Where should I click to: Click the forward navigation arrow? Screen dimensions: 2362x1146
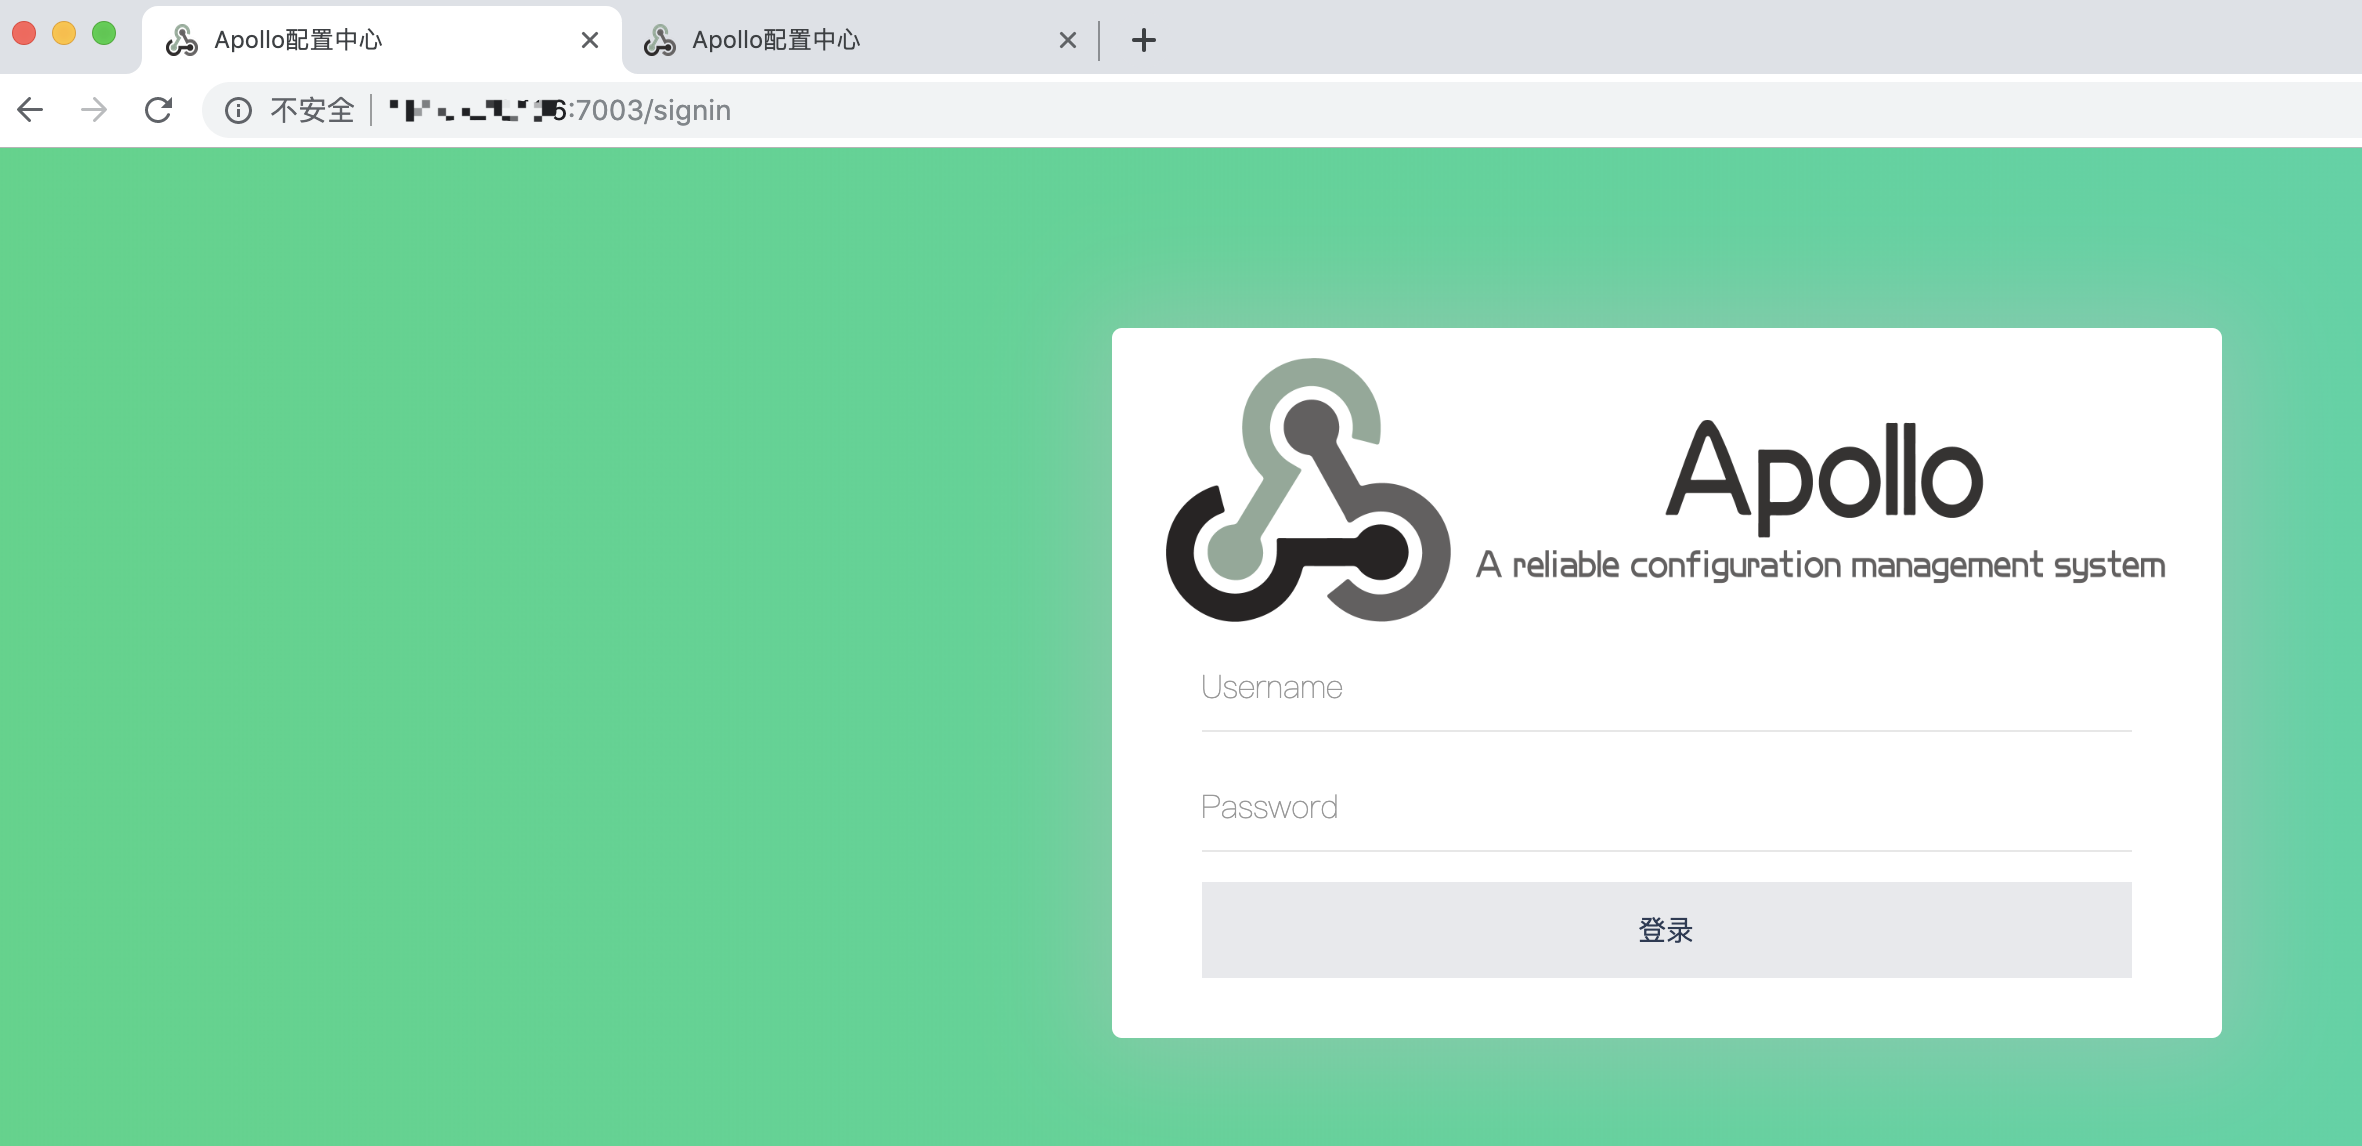[94, 110]
